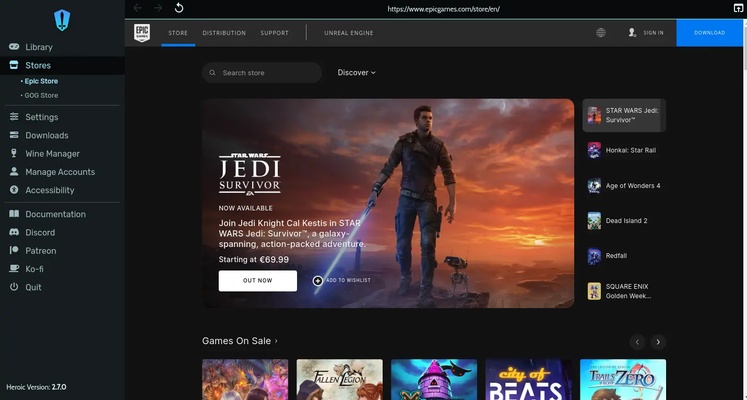
Task: Click the blue DOWNLOAD button
Action: coord(709,33)
